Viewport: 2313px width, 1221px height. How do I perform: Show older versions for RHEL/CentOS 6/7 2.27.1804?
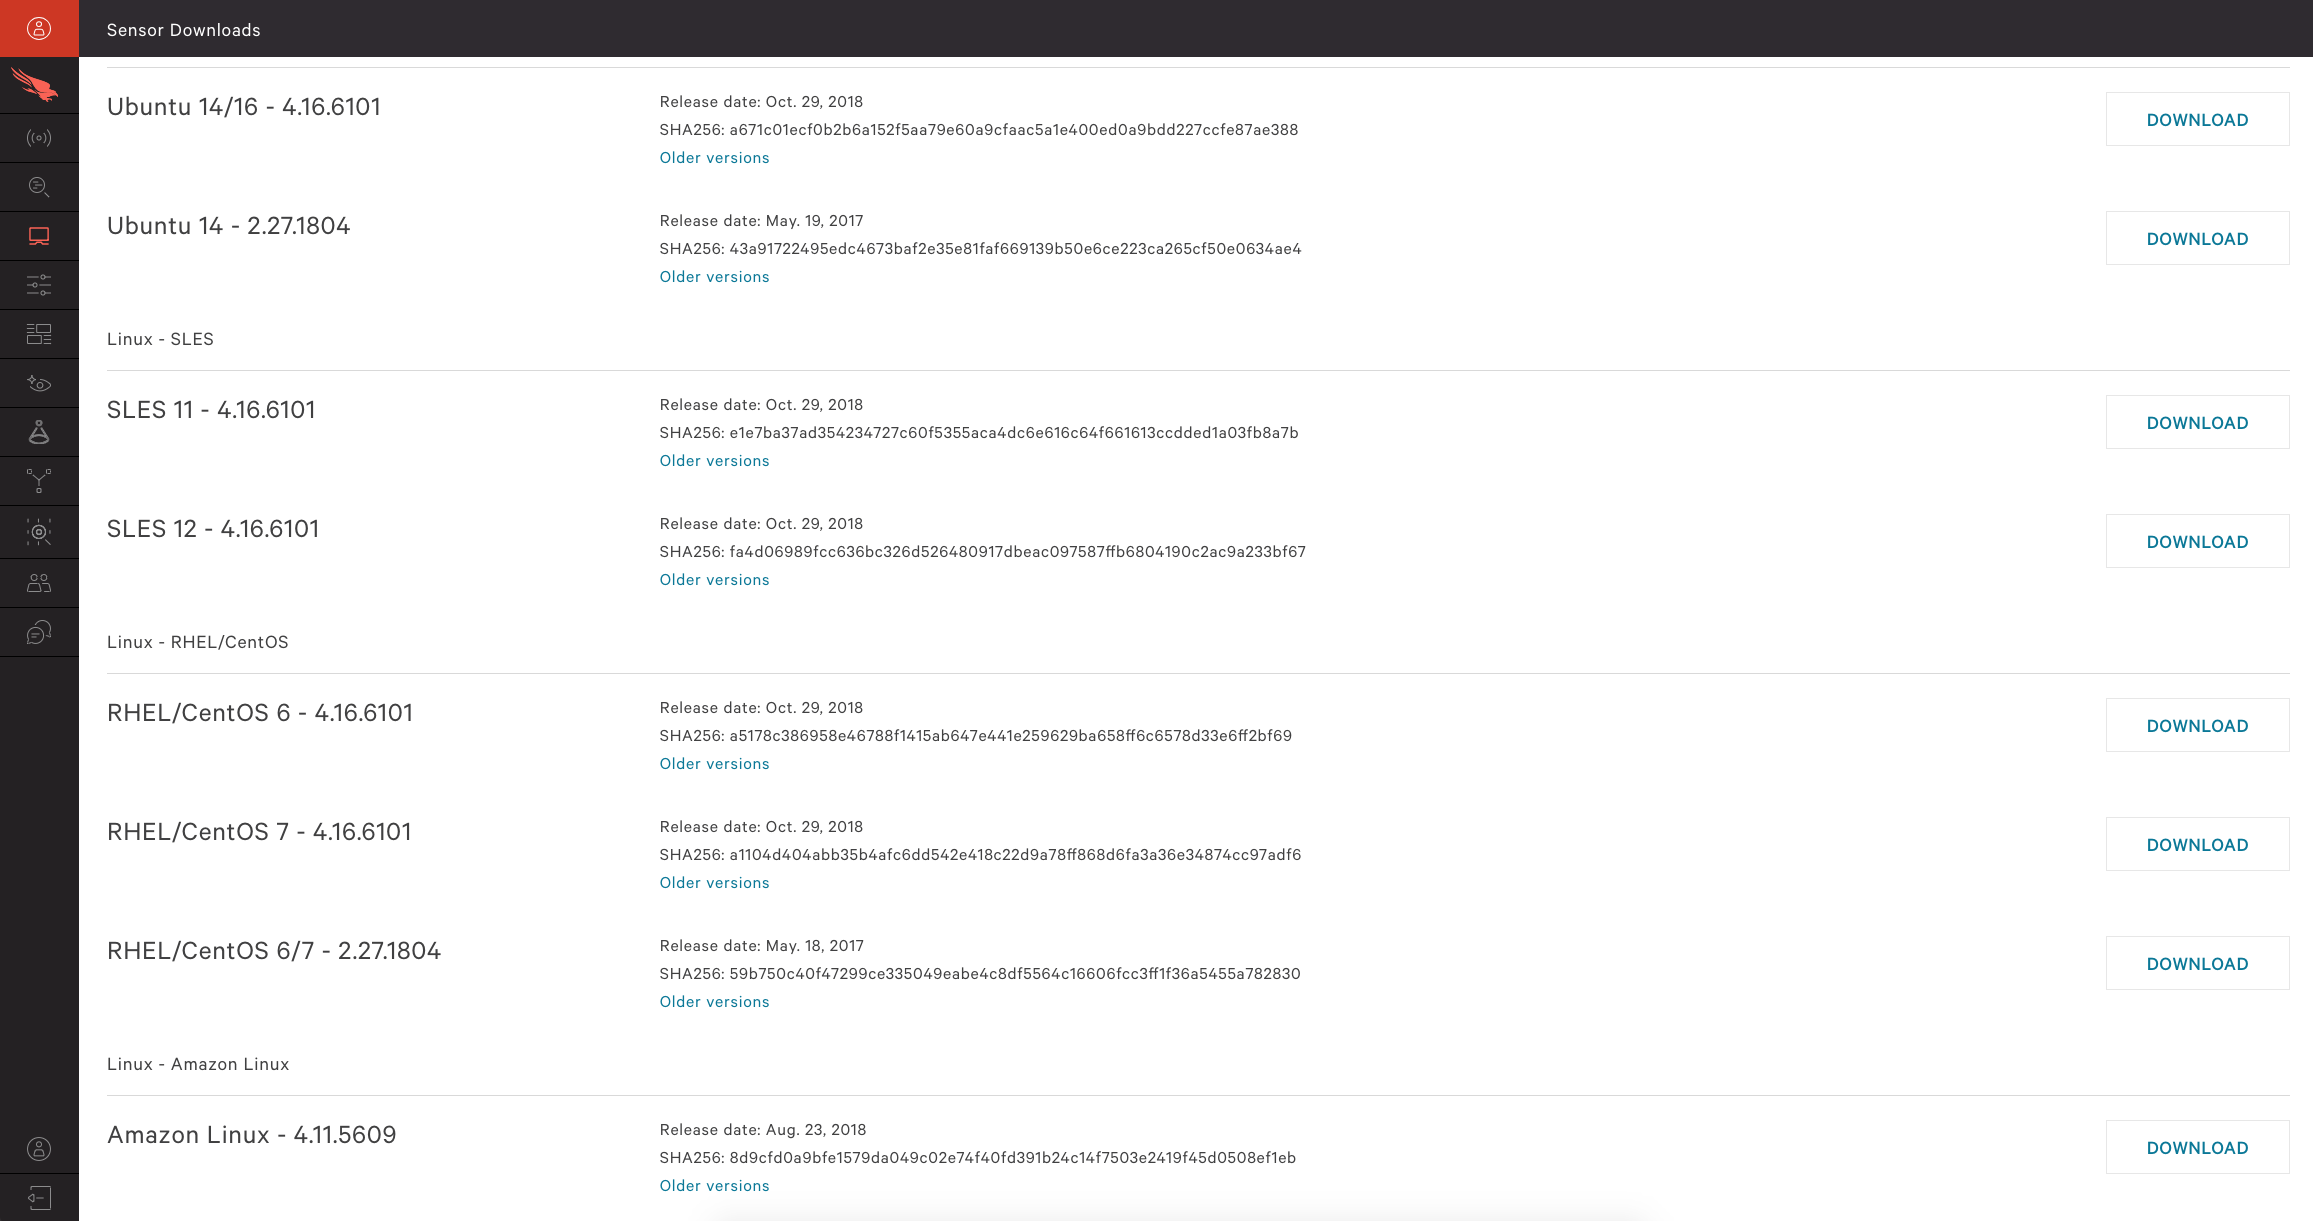coord(714,1002)
